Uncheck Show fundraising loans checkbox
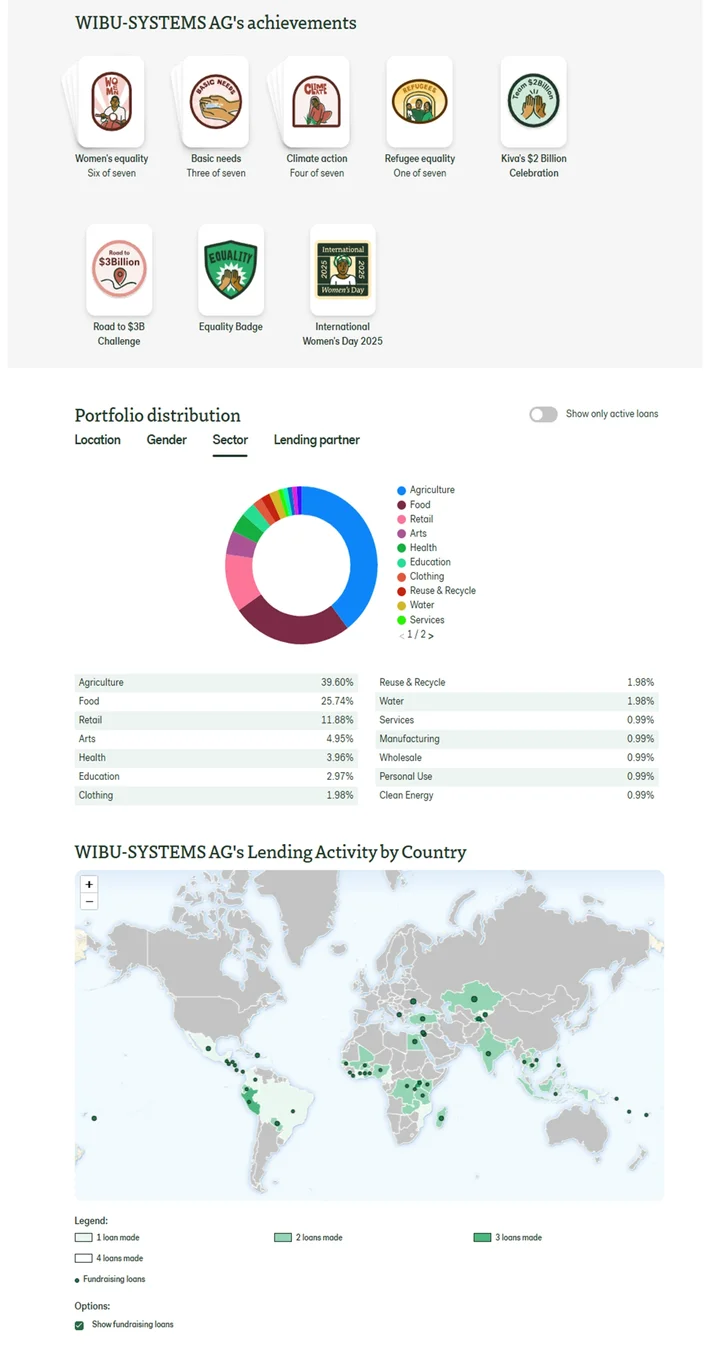The width and height of the screenshot is (710, 1350). pos(79,1325)
